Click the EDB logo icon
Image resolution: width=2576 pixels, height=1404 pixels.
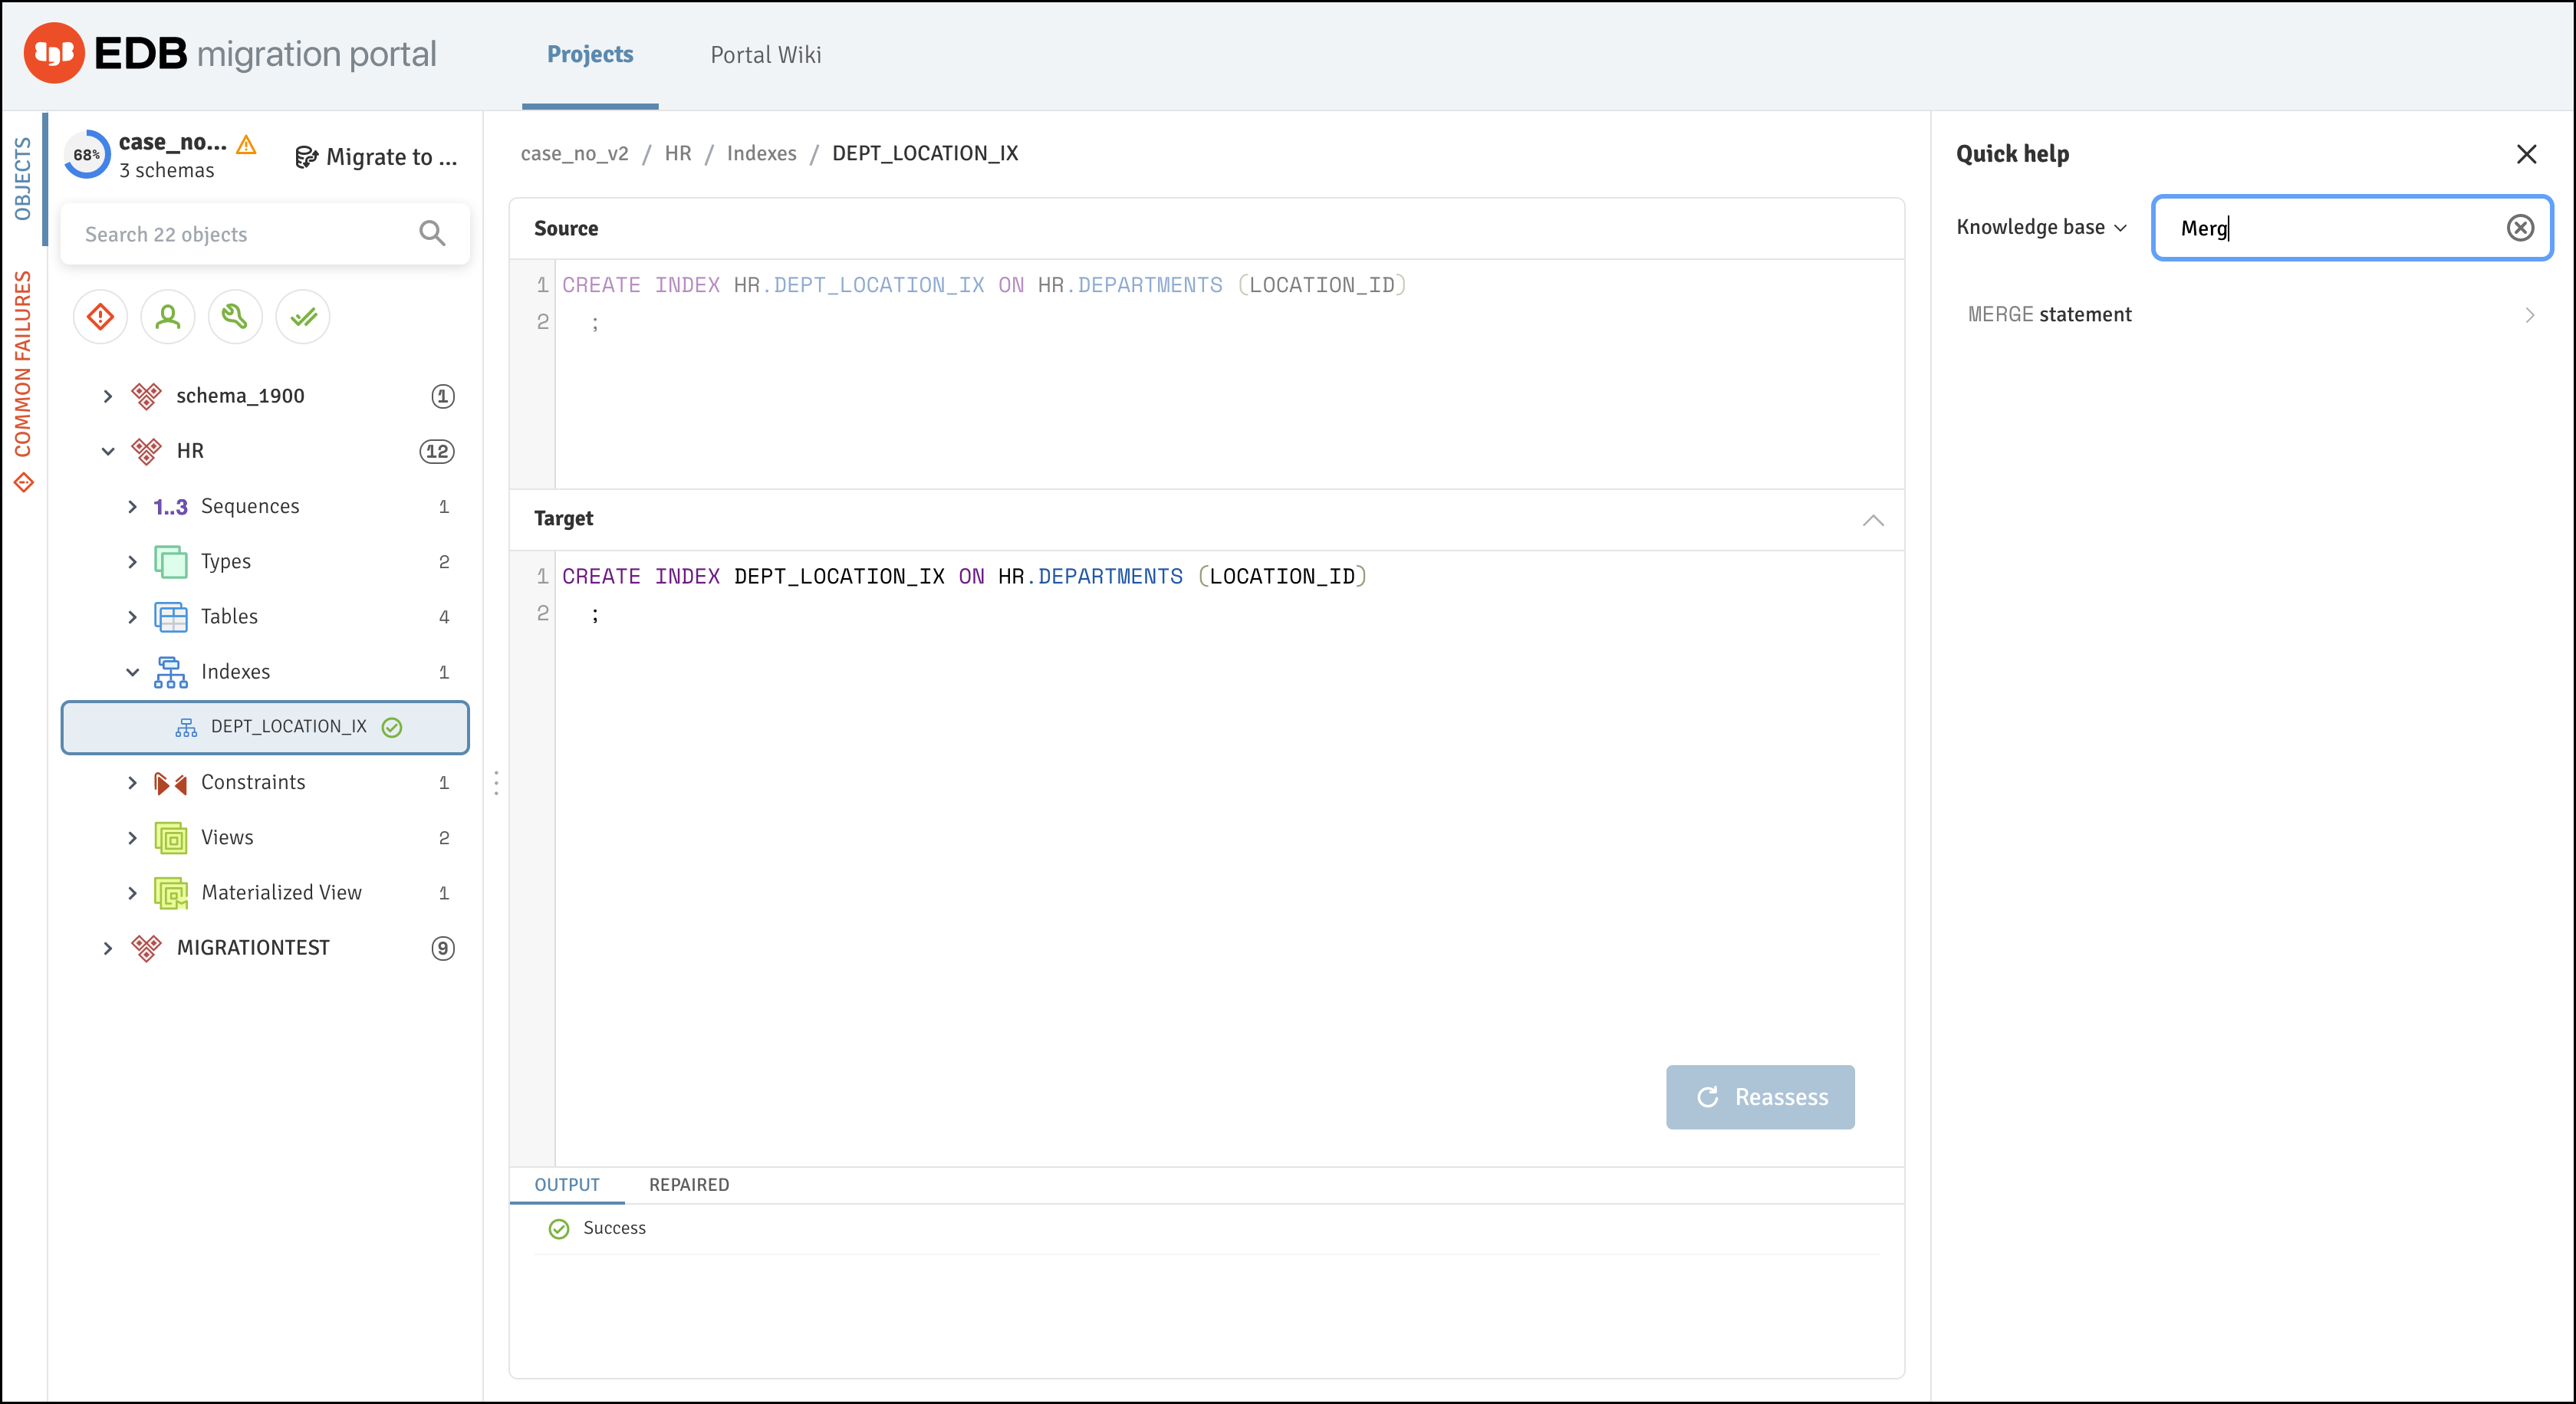tap(54, 53)
